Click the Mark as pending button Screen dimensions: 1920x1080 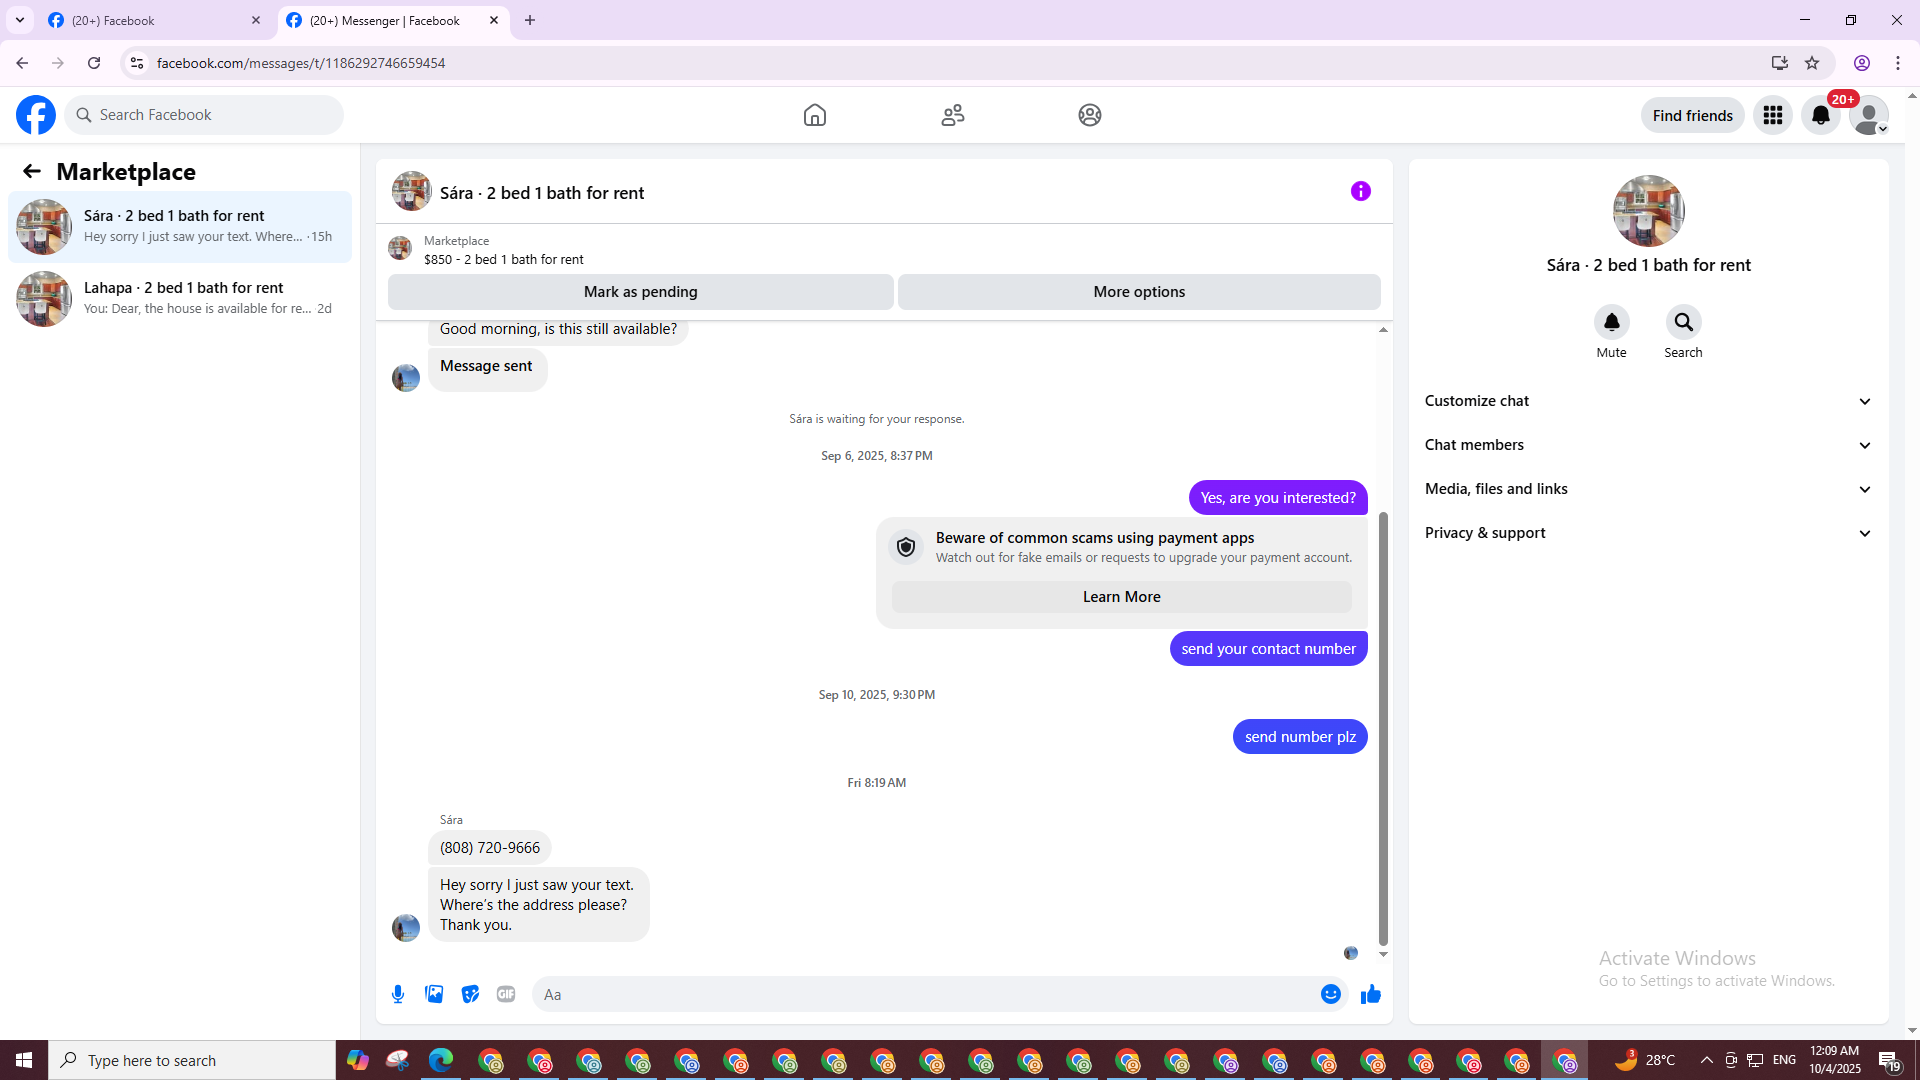[641, 292]
